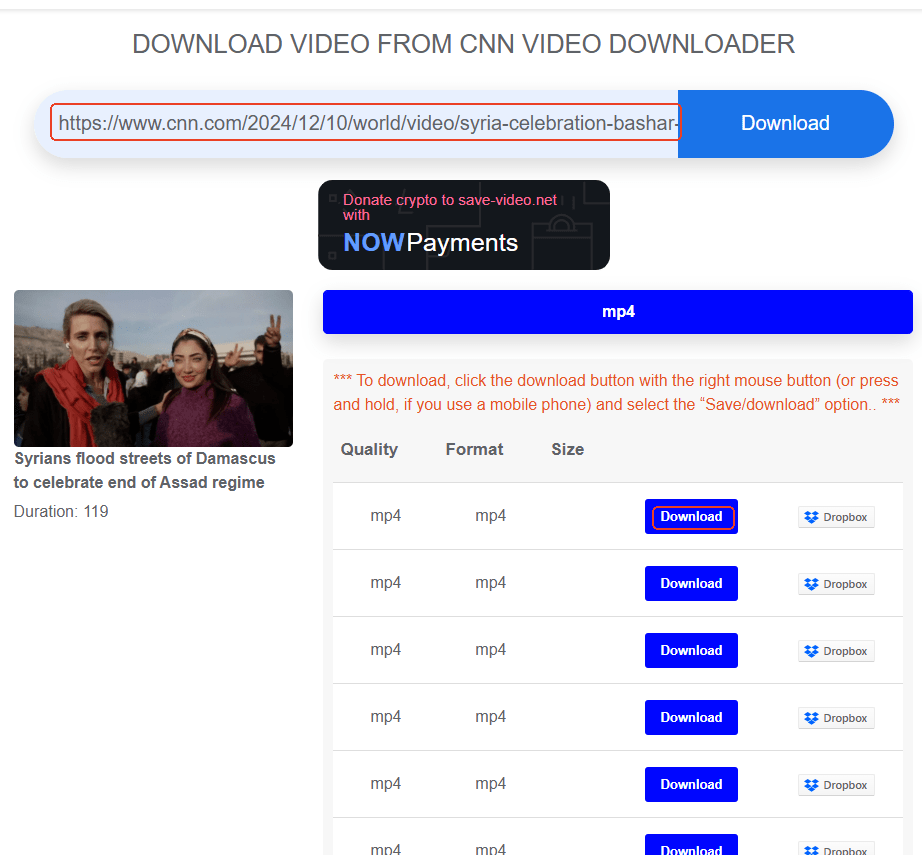Click the Syria celebration video thumbnail
922x855 pixels.
pyautogui.click(x=153, y=368)
